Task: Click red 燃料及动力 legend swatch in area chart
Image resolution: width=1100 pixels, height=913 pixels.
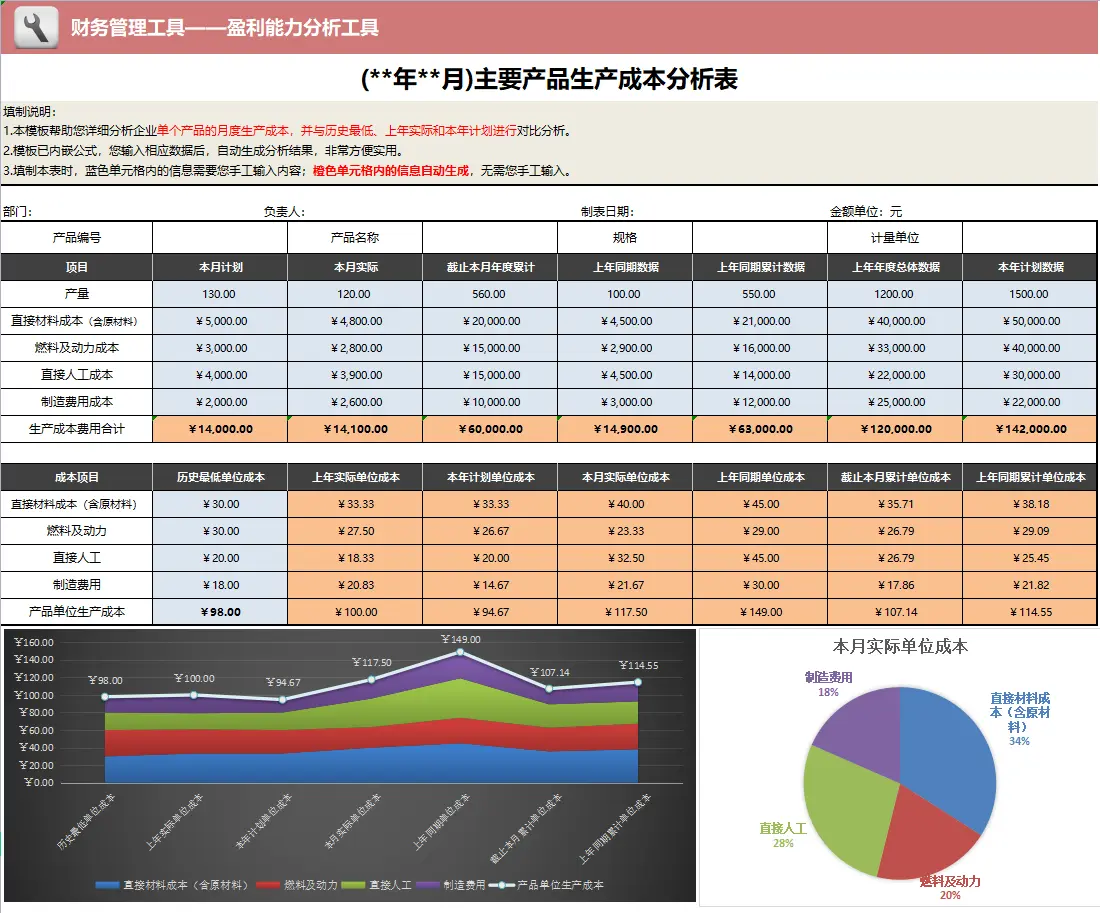Action: pyautogui.click(x=268, y=885)
